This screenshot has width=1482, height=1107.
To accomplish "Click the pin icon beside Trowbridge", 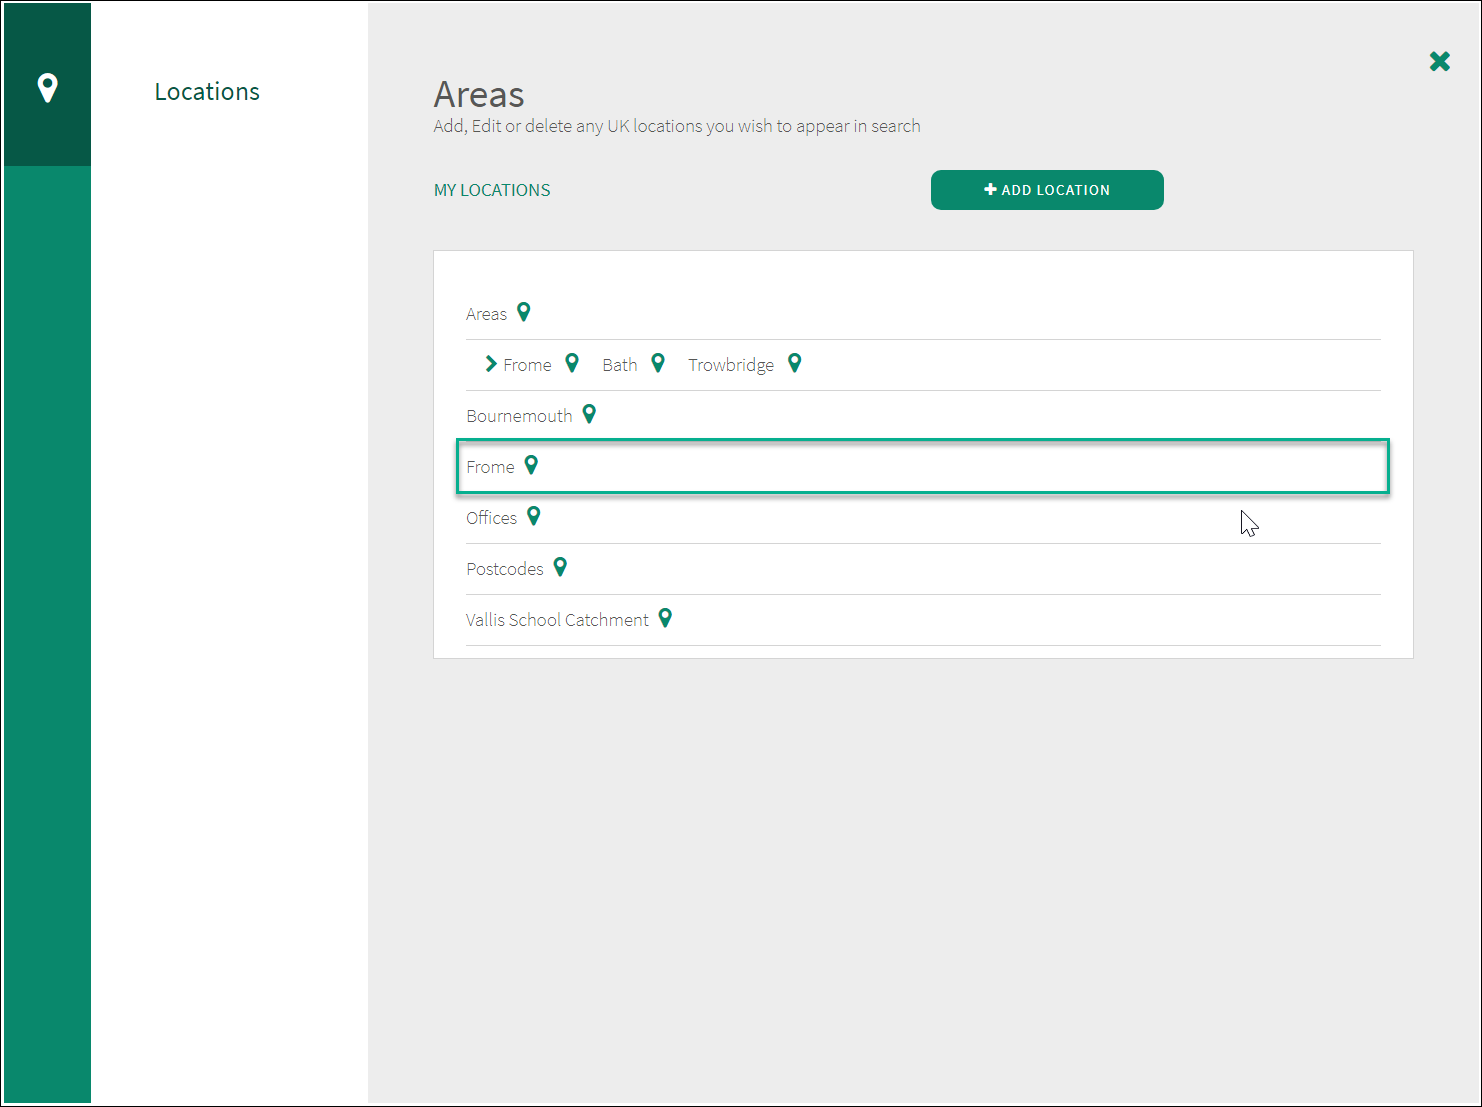I will point(795,363).
